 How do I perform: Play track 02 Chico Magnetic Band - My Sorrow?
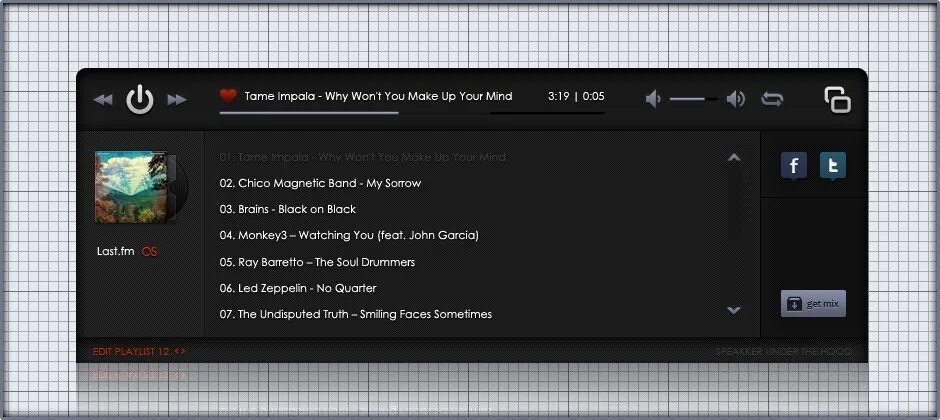(320, 183)
